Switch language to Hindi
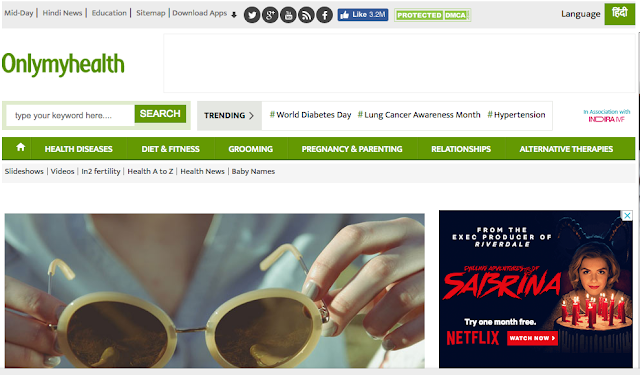This screenshot has width=640, height=375. 620,14
